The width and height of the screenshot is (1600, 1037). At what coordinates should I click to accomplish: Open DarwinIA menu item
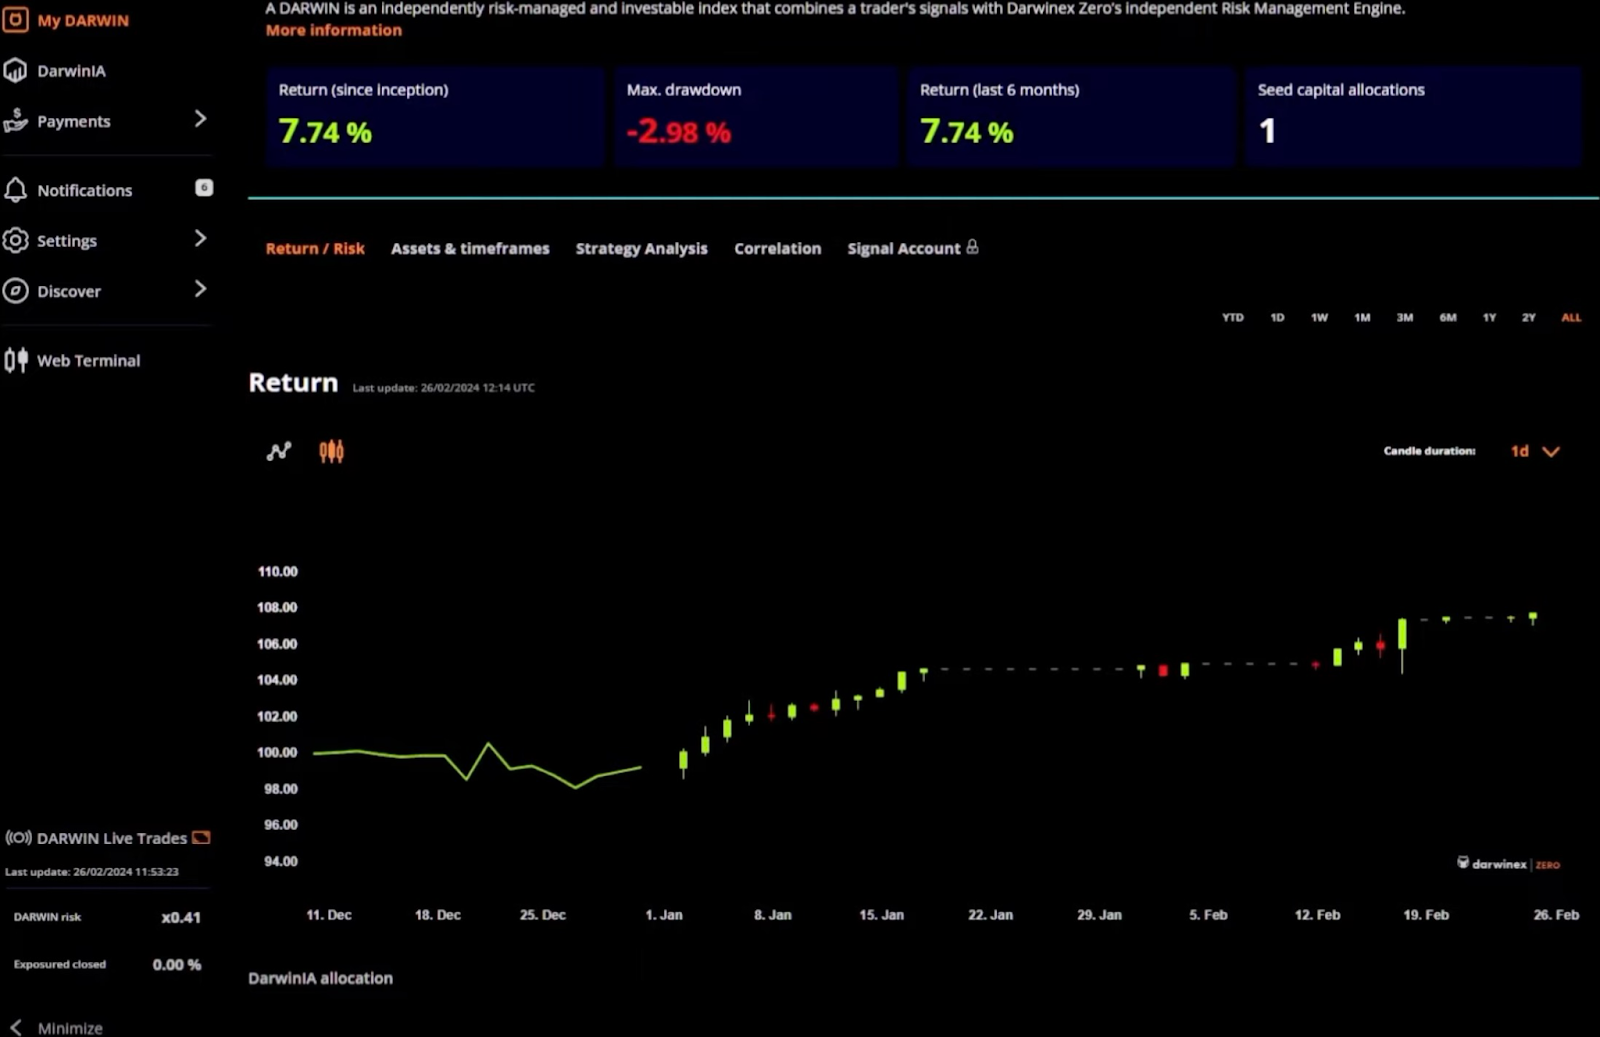(x=71, y=71)
